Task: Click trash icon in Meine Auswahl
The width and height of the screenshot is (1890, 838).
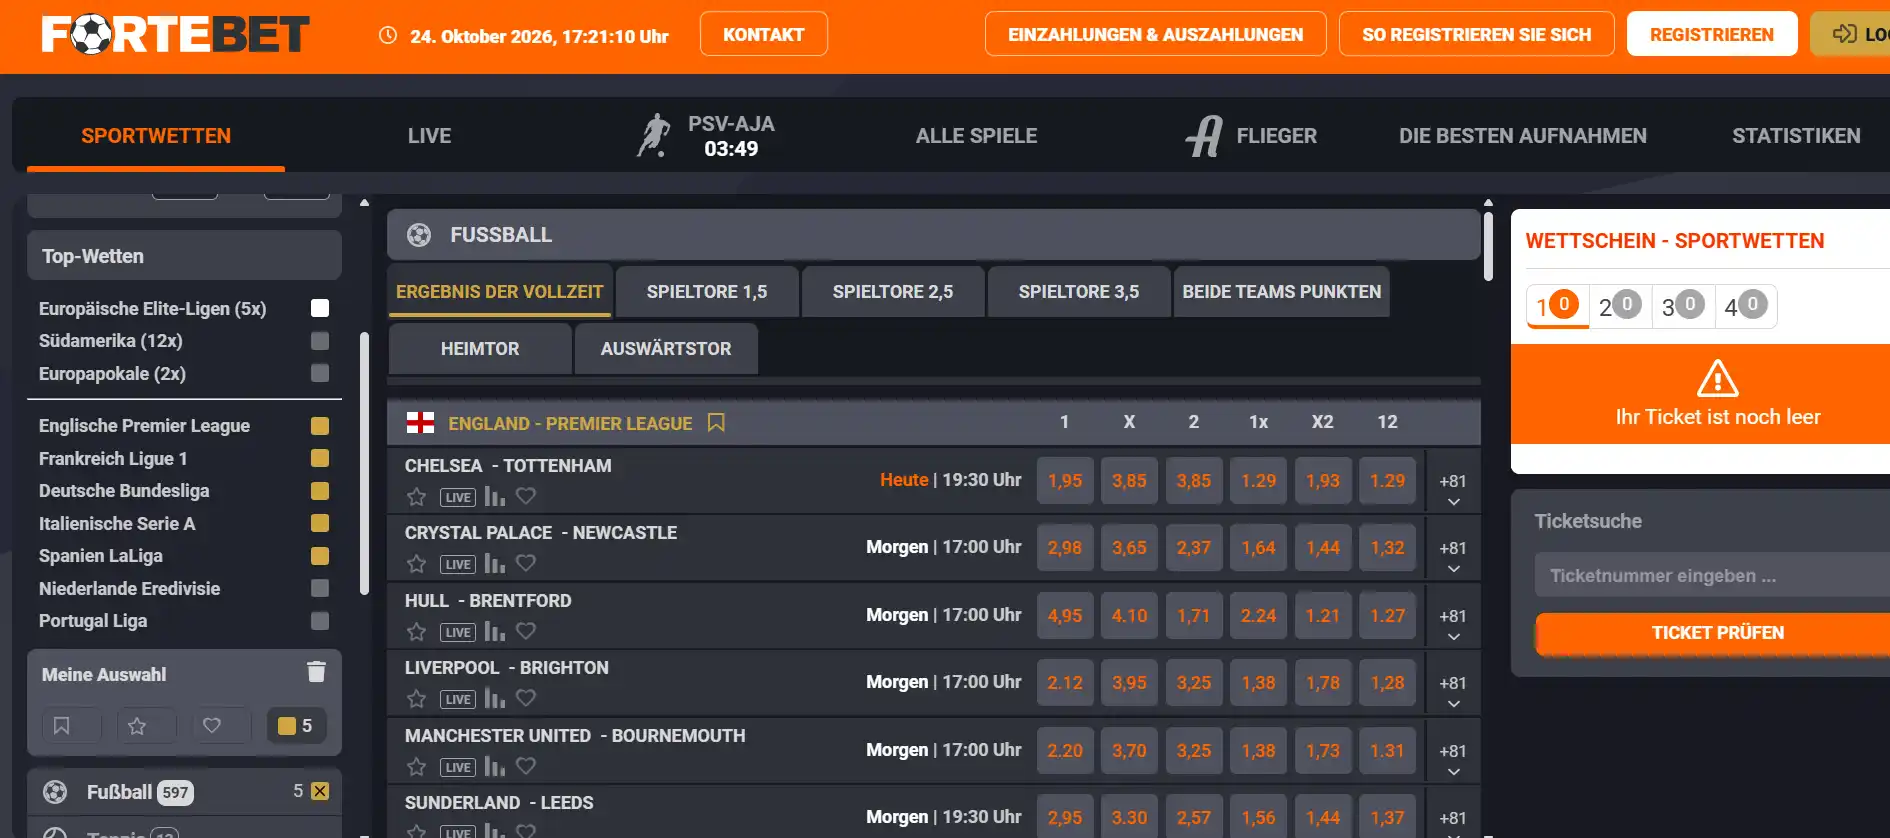Action: click(316, 672)
